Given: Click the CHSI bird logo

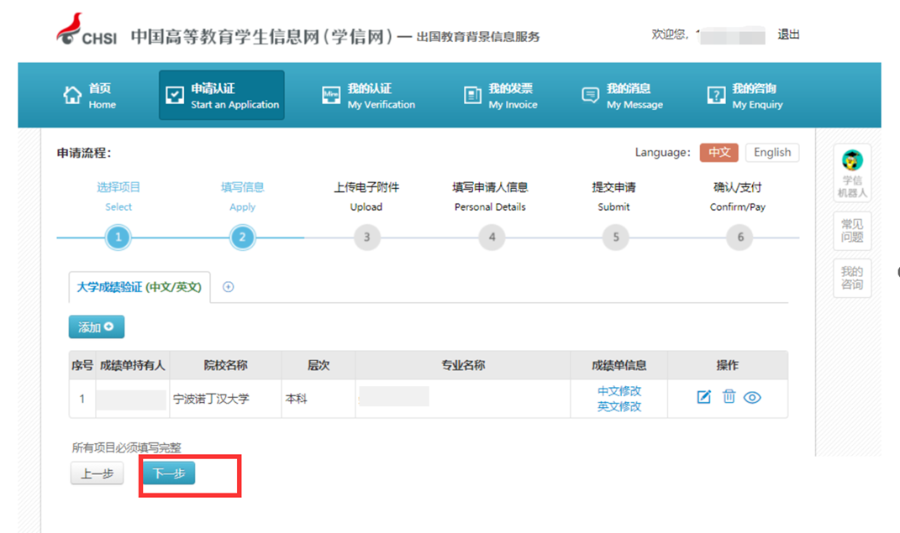Looking at the screenshot, I should (x=69, y=29).
